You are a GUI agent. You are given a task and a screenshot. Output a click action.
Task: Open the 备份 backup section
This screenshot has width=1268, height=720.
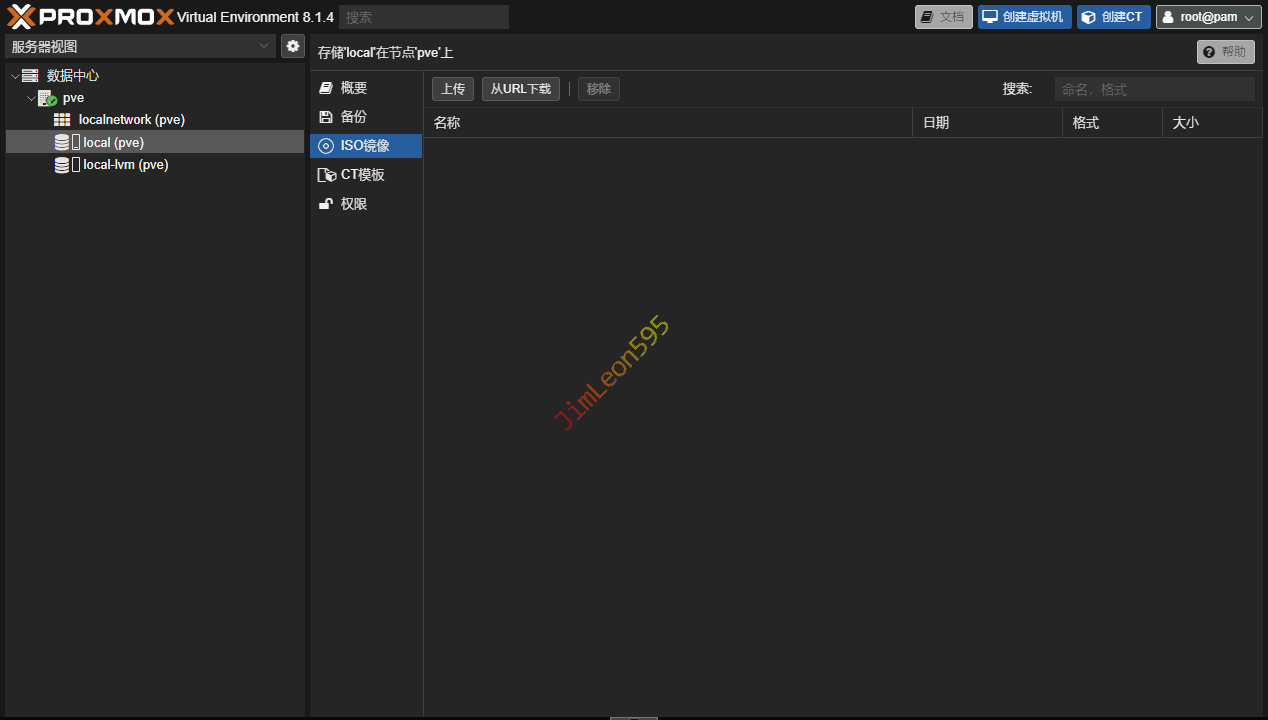353,117
